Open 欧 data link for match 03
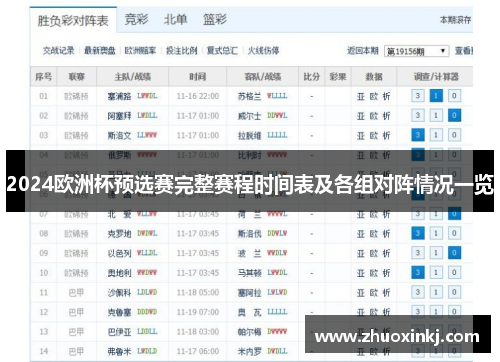This screenshot has width=500, height=362. point(374,136)
